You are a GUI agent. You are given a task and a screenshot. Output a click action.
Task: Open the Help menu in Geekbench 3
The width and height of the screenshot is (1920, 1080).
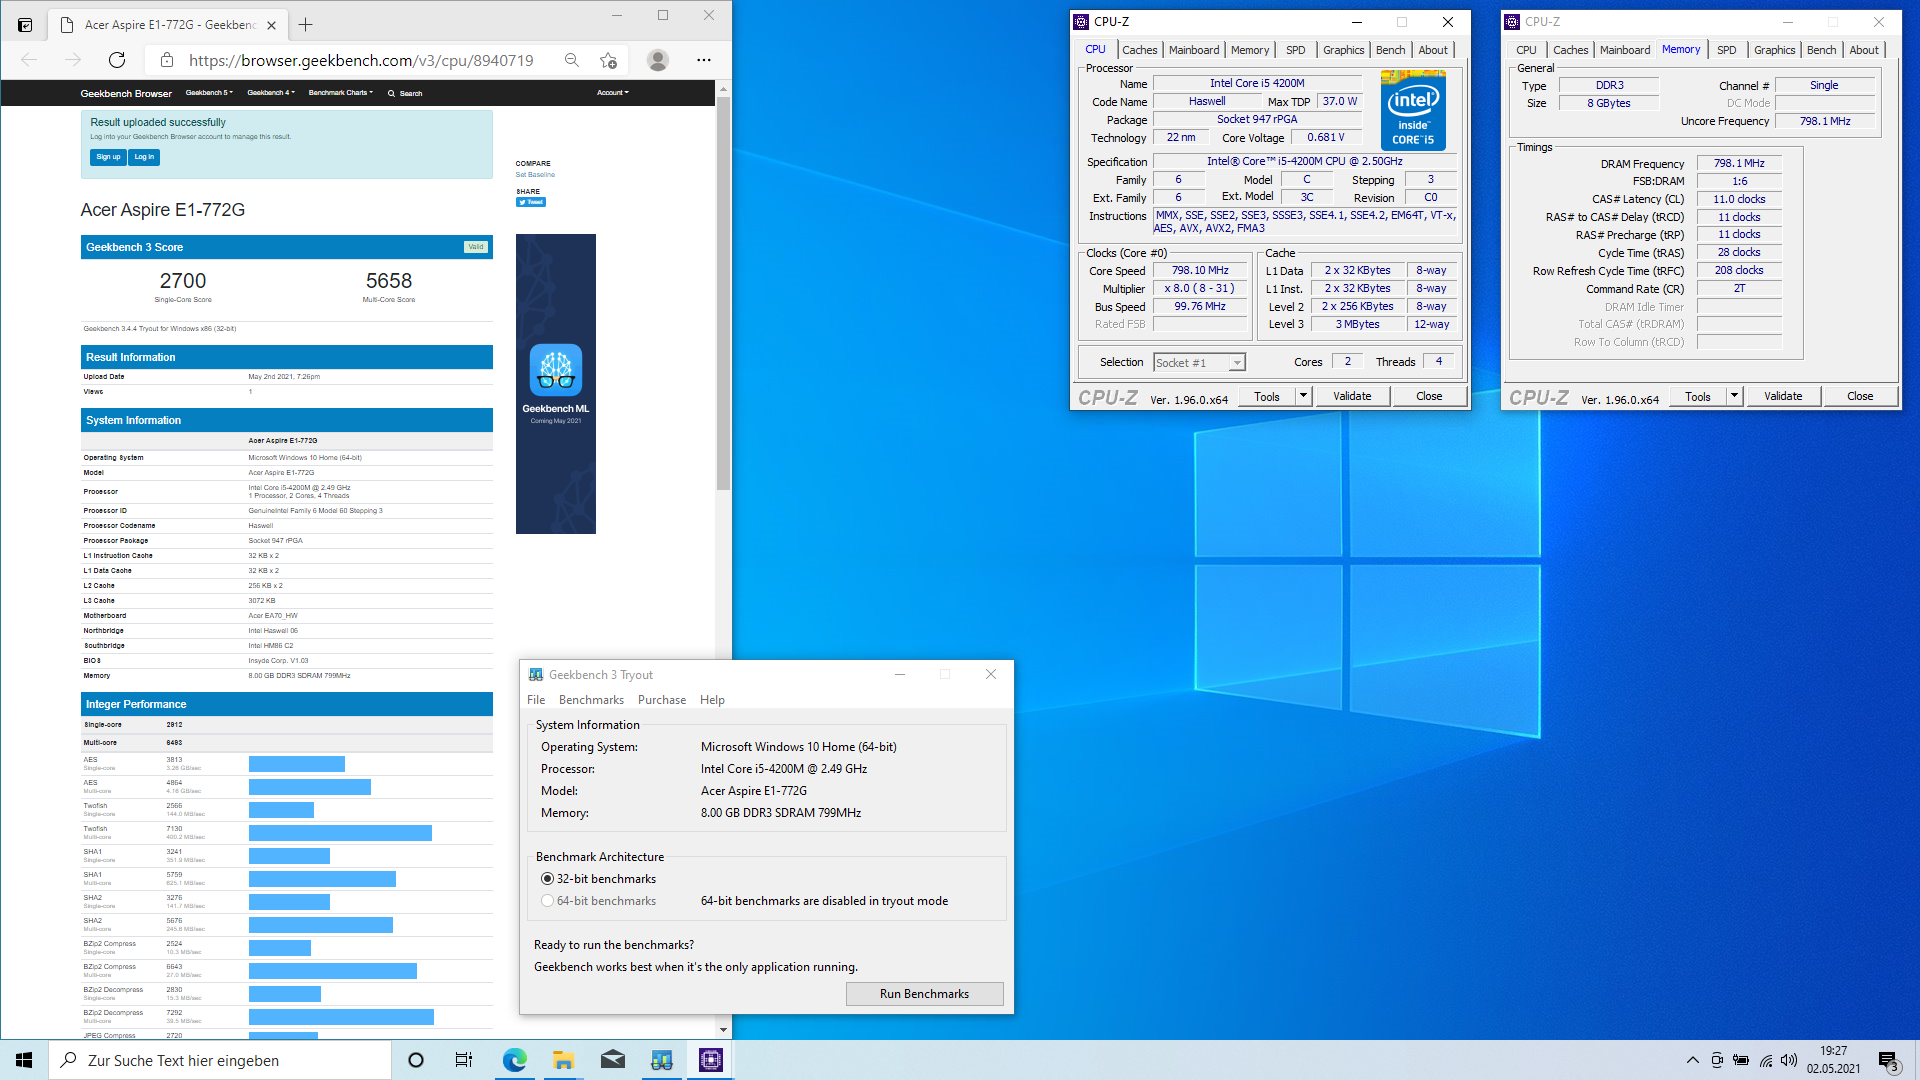coord(712,700)
